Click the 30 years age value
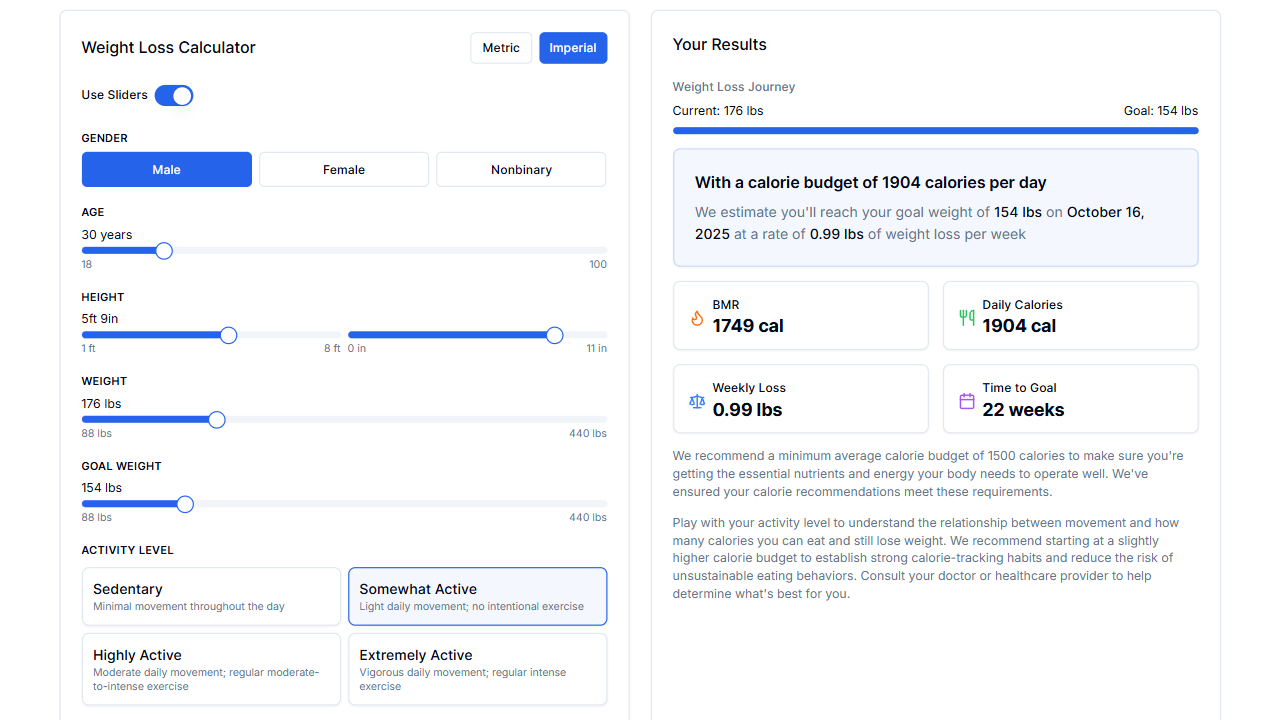The image size is (1280, 720). tap(107, 235)
